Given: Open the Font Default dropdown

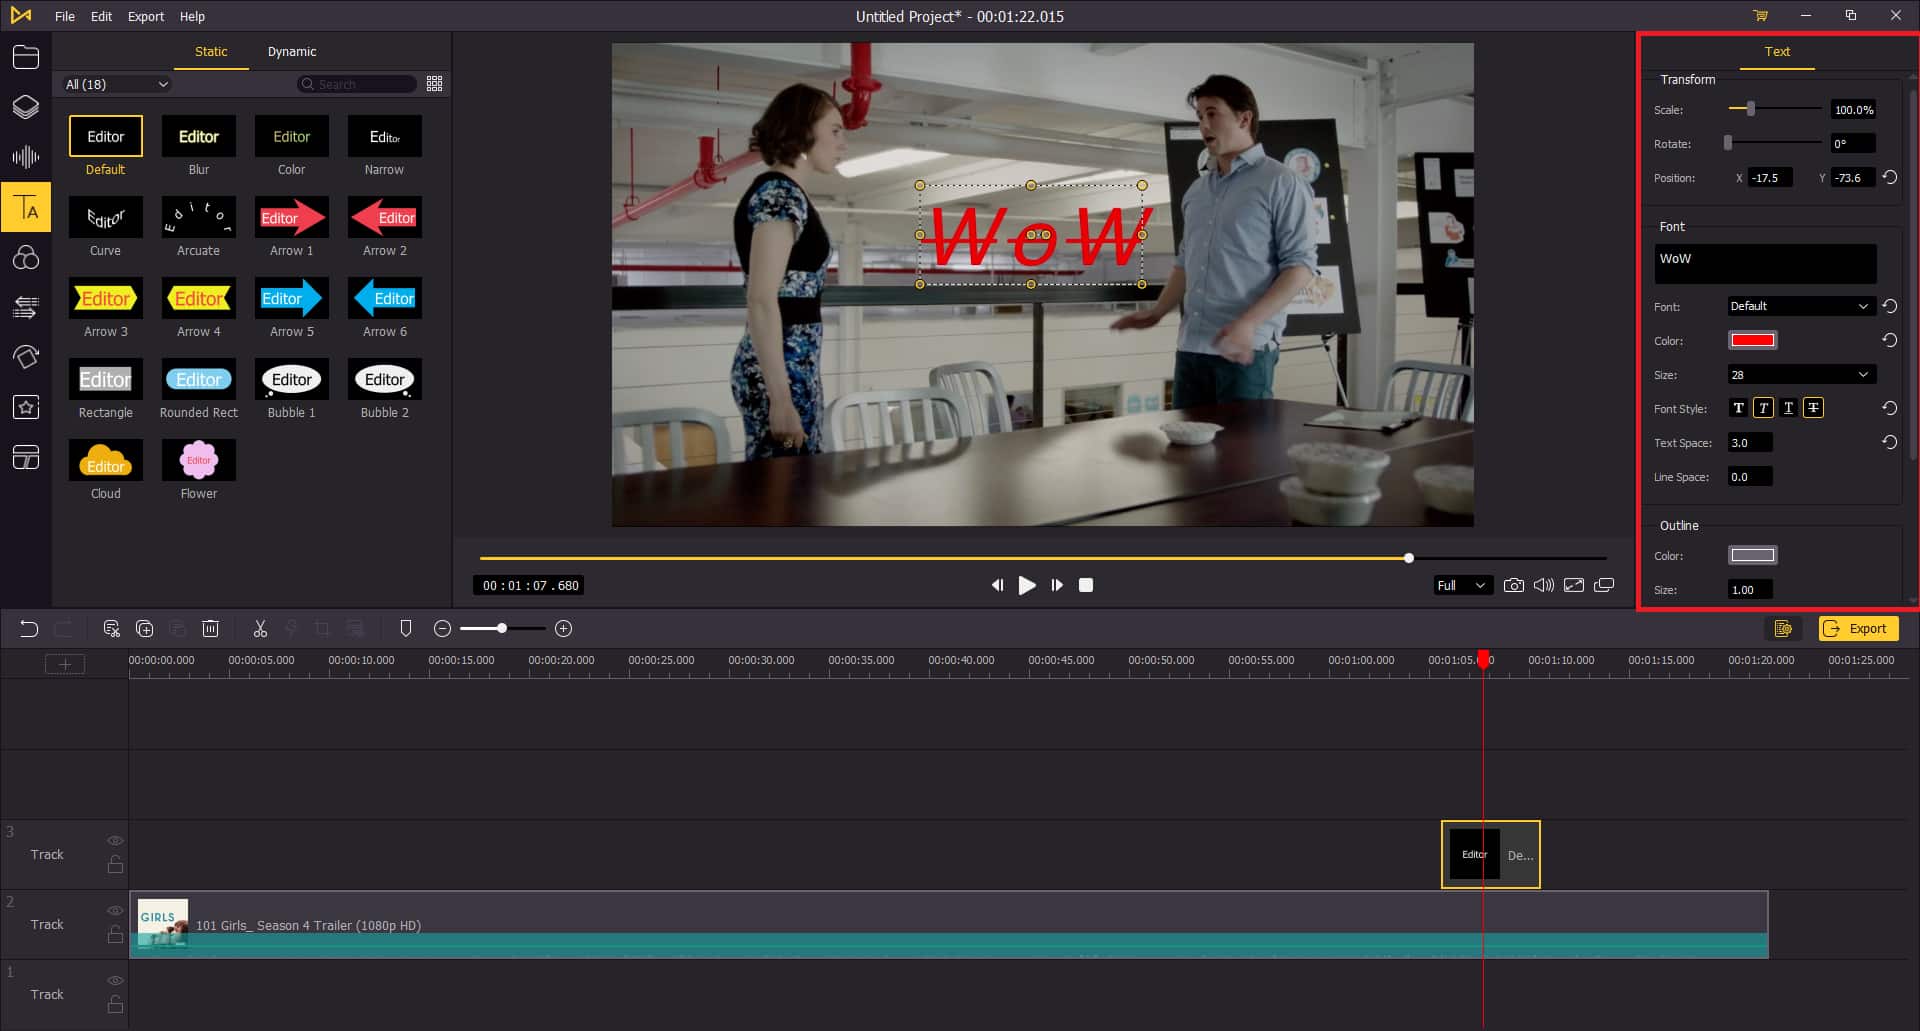Looking at the screenshot, I should point(1800,306).
